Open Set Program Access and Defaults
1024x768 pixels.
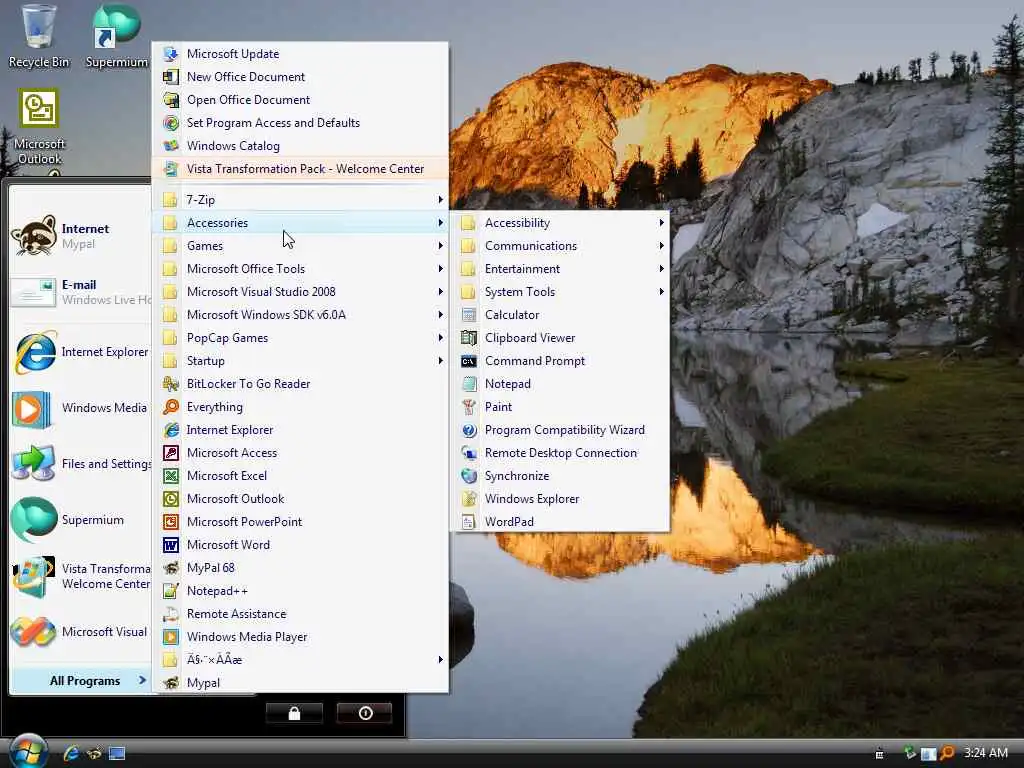(x=300, y=123)
